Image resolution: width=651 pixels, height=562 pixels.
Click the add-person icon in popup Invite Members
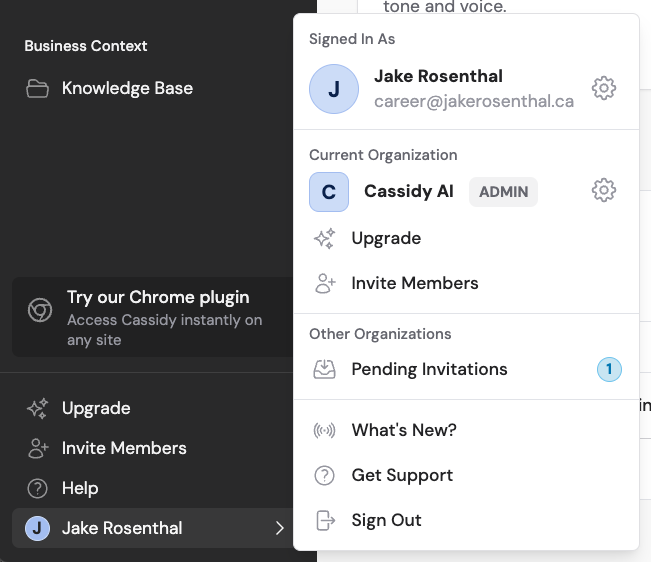pyautogui.click(x=325, y=283)
